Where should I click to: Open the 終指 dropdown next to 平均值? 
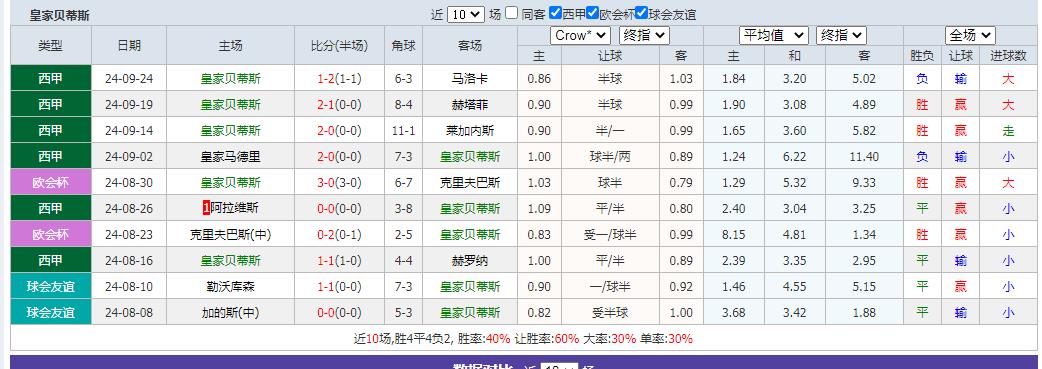point(841,35)
